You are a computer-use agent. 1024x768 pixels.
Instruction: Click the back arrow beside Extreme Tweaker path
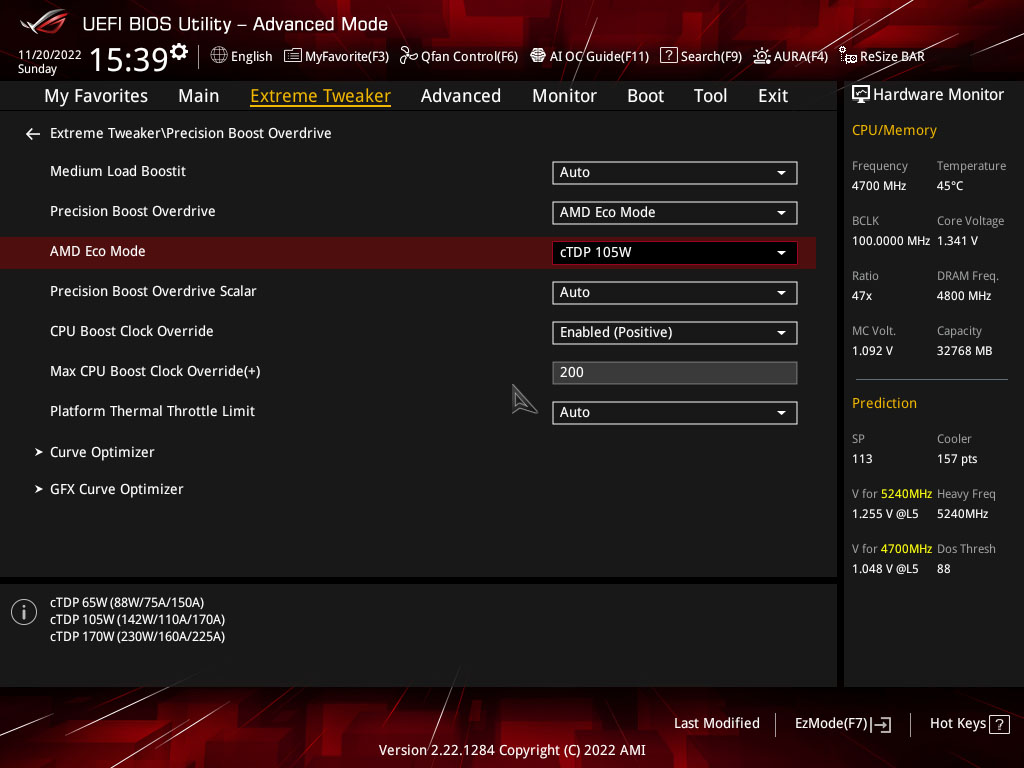(x=33, y=134)
